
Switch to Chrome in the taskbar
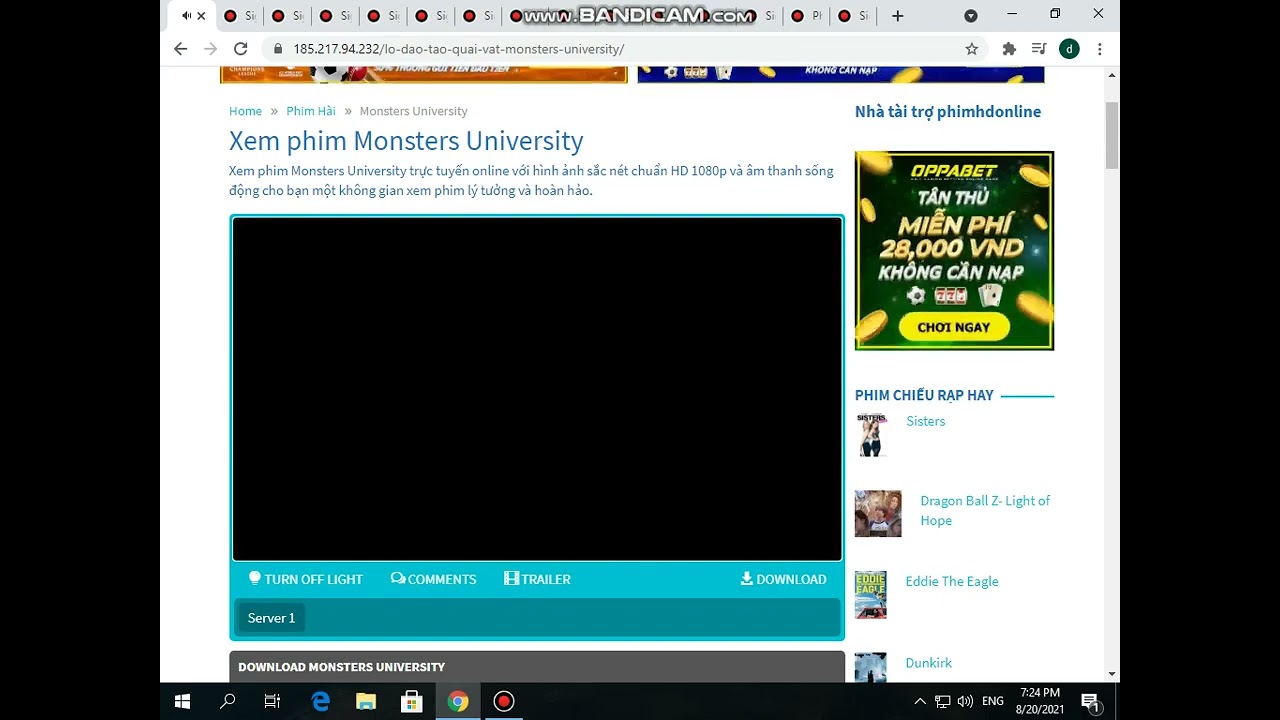pos(458,701)
